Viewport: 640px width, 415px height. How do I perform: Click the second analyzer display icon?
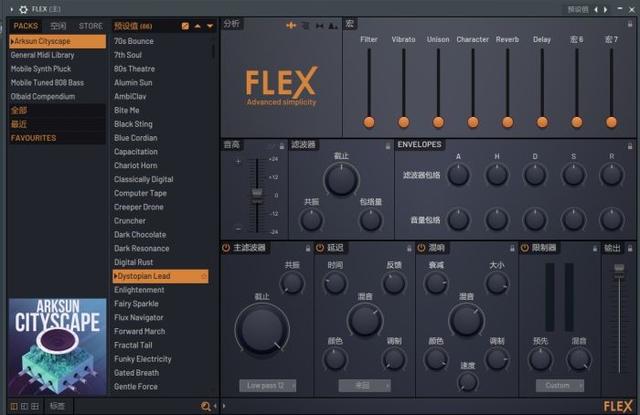click(x=305, y=26)
